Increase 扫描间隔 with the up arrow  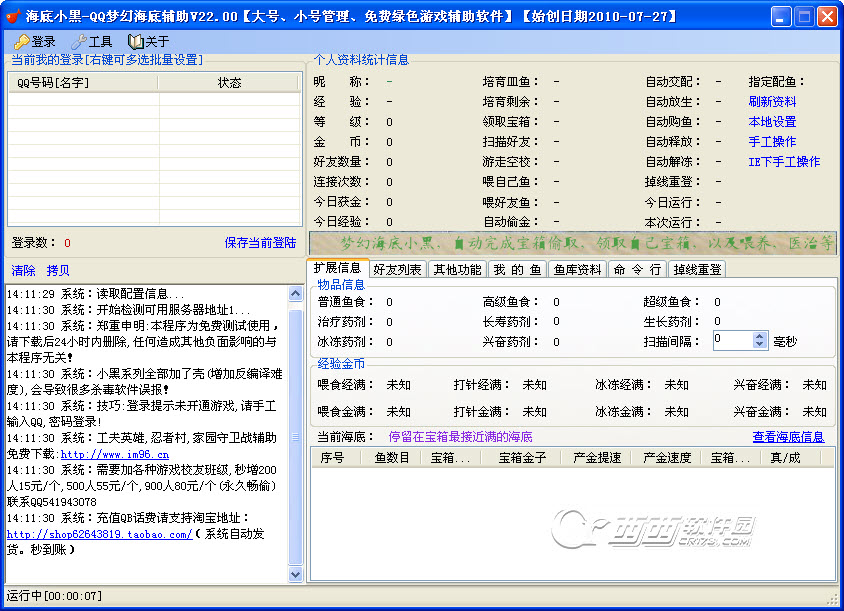tap(760, 336)
